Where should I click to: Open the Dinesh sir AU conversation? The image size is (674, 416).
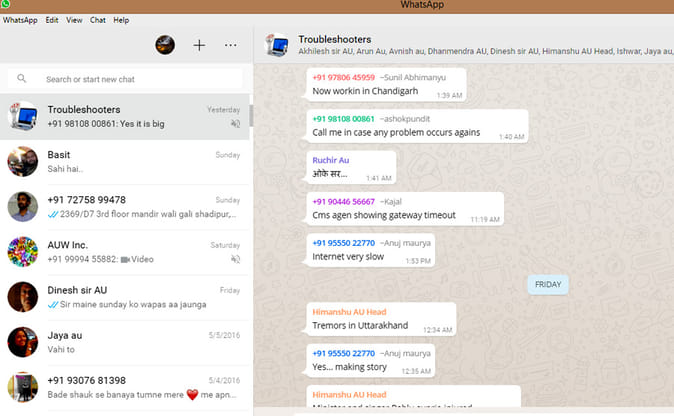click(130, 295)
